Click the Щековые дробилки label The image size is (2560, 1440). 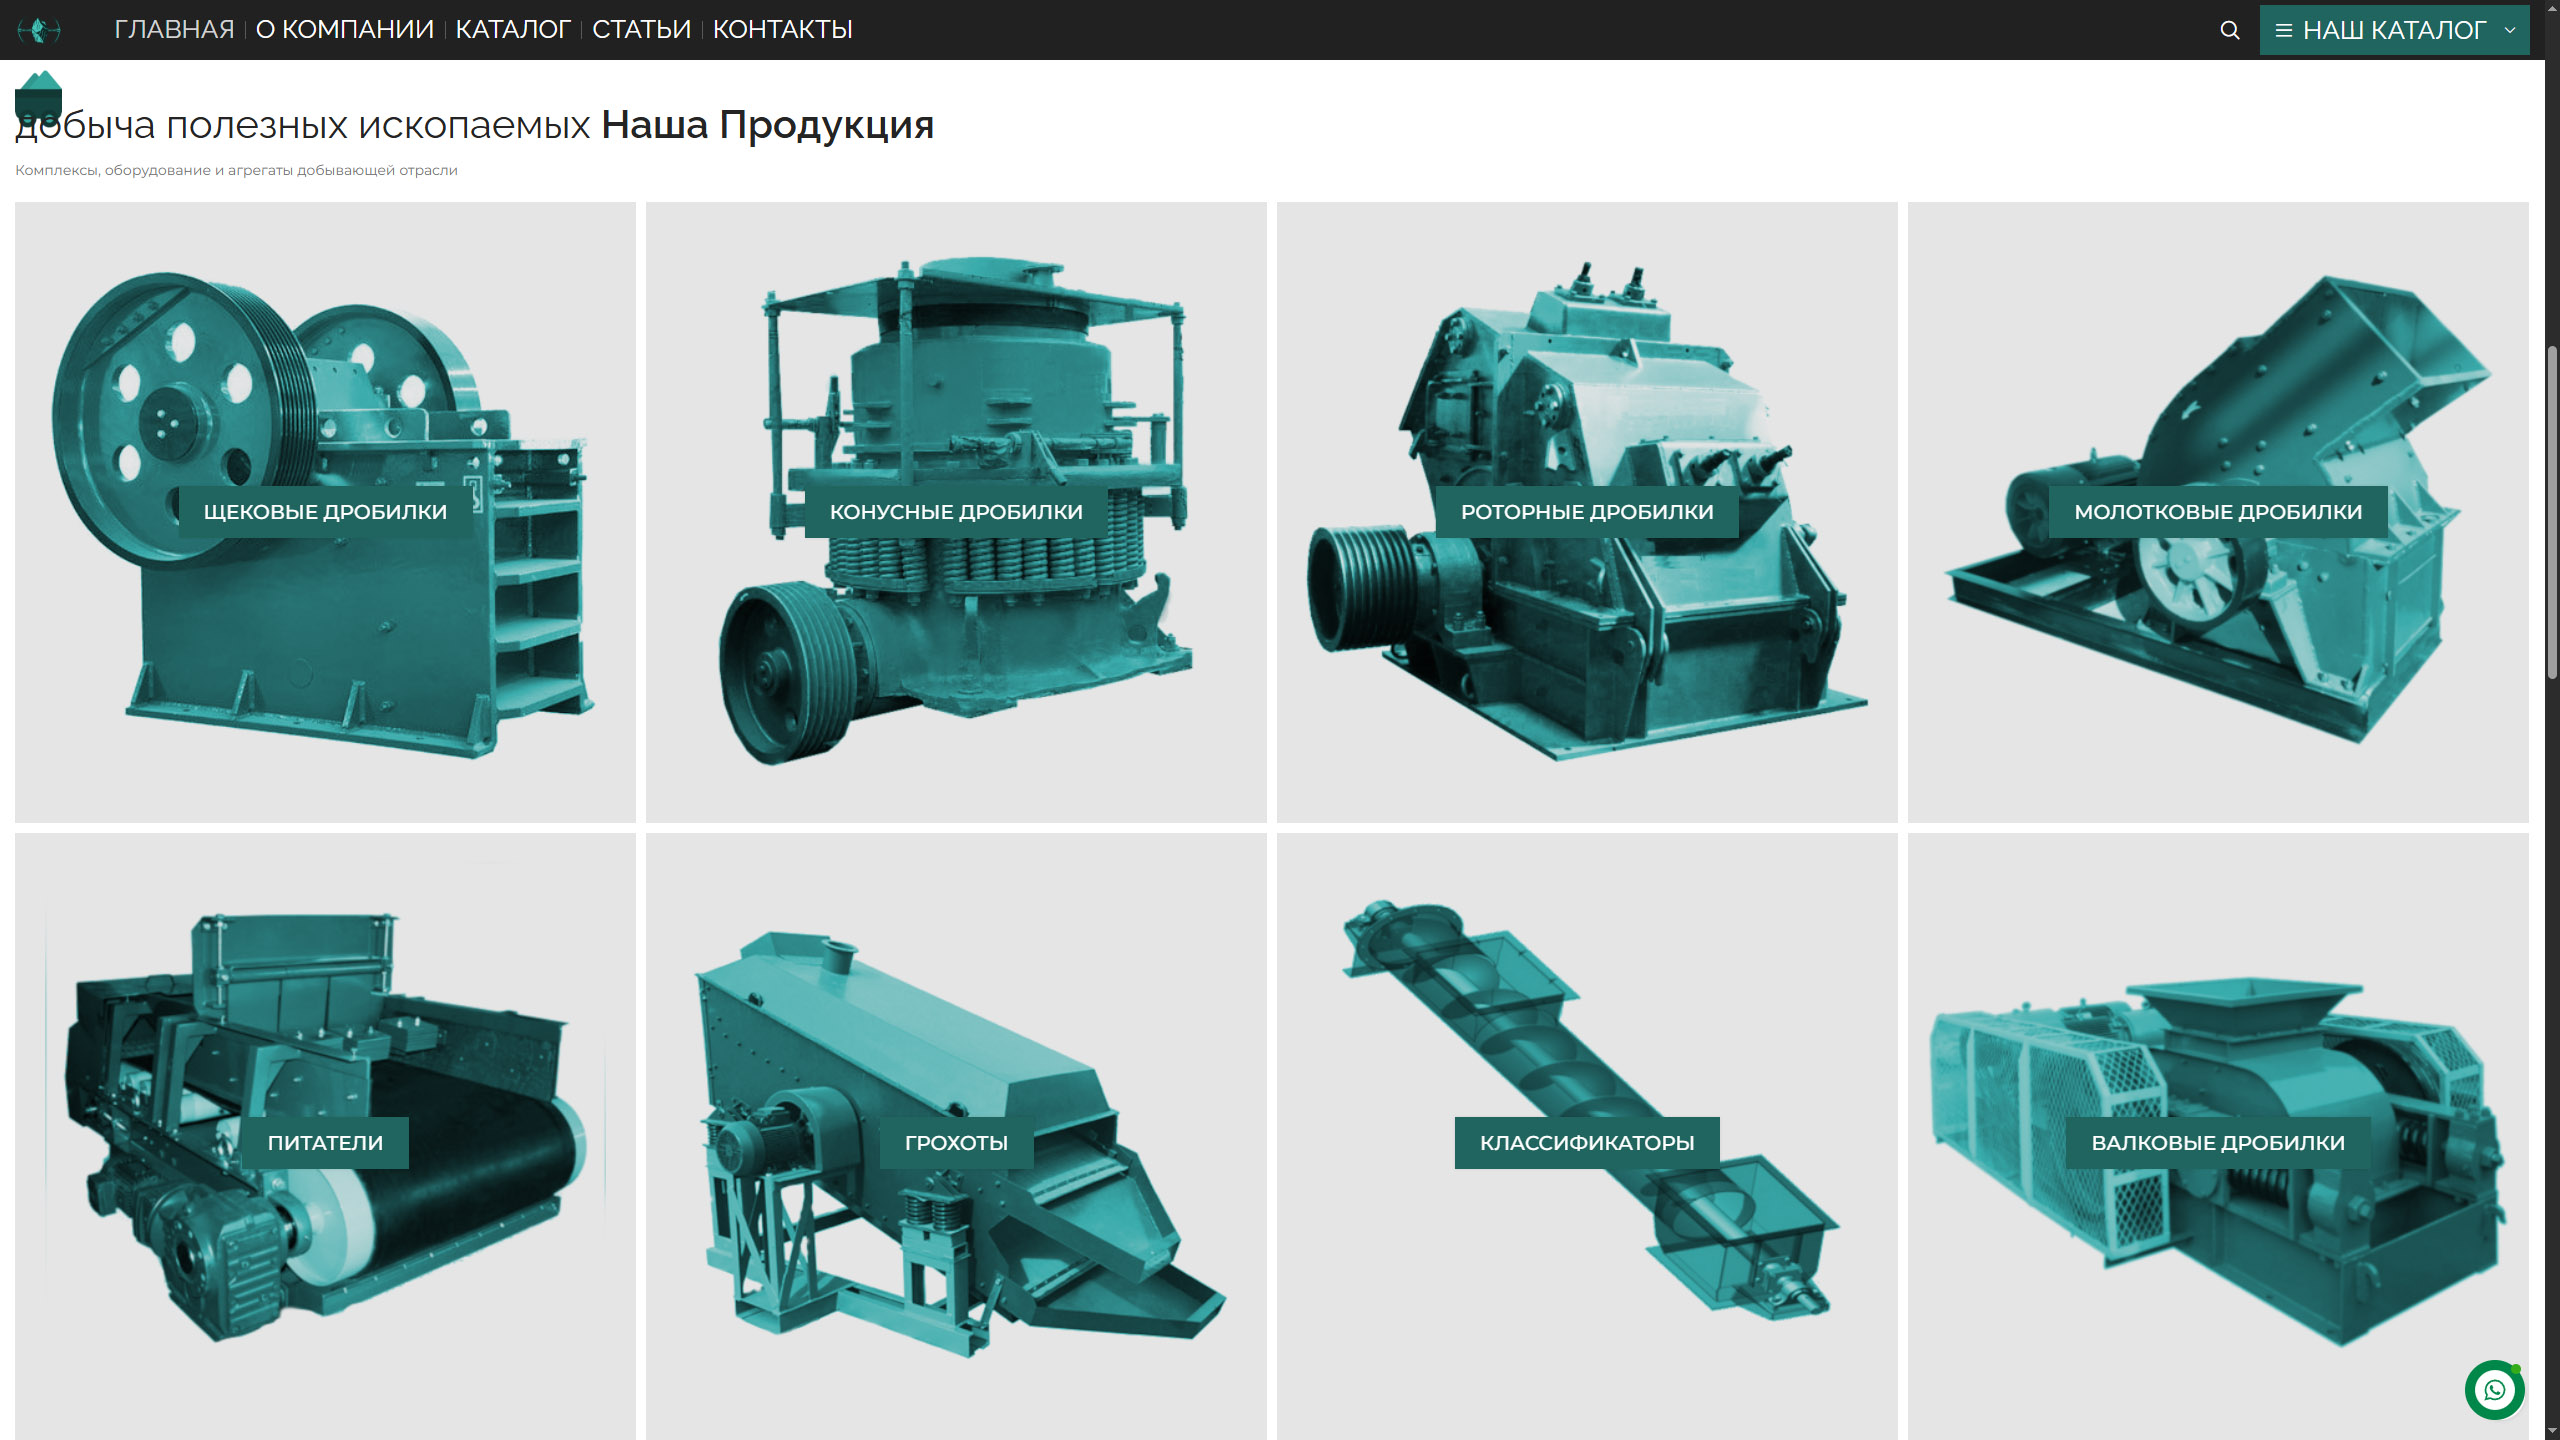point(325,512)
